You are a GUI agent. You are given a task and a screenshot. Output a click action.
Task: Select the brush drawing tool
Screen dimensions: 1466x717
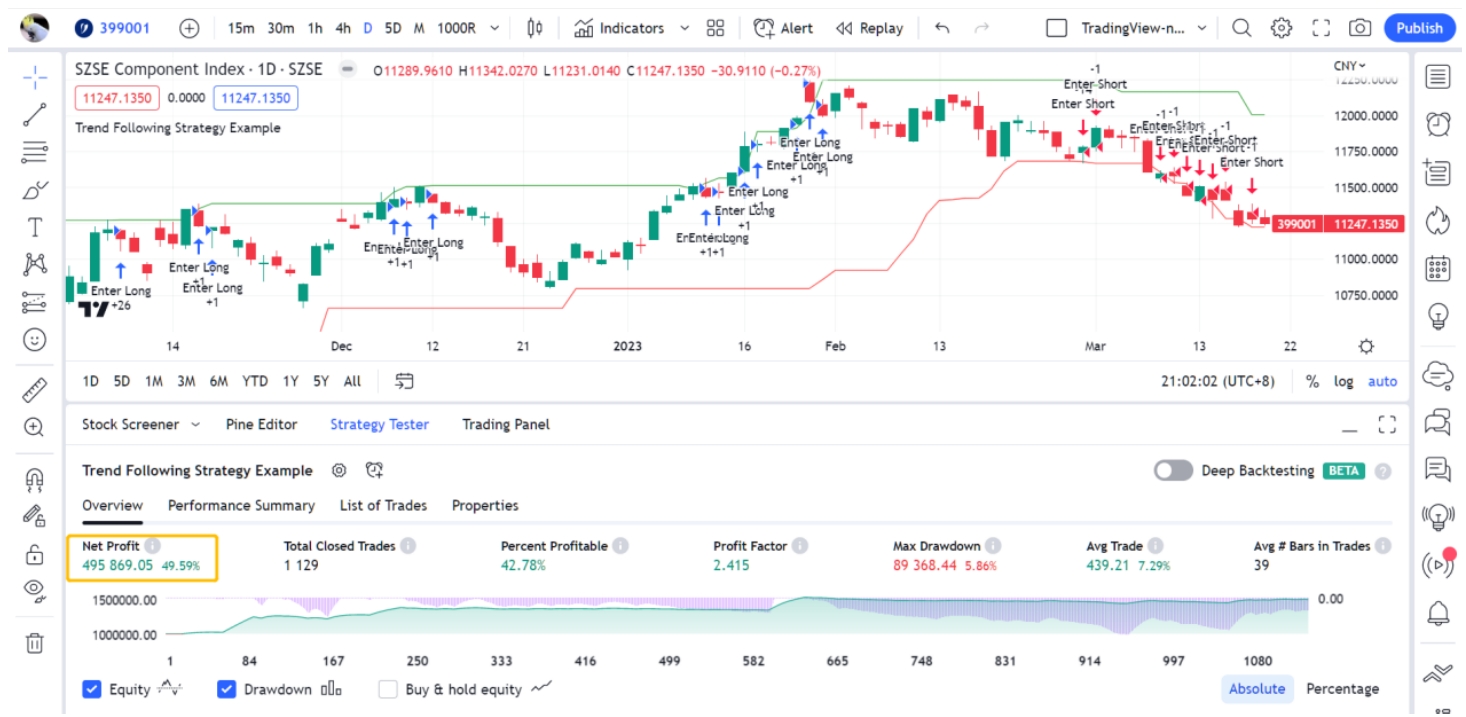click(35, 190)
